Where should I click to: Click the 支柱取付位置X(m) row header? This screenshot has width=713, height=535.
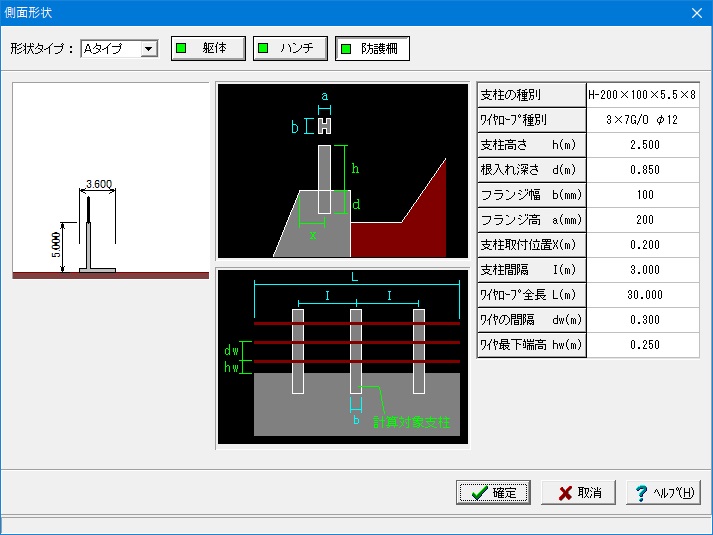click(532, 245)
